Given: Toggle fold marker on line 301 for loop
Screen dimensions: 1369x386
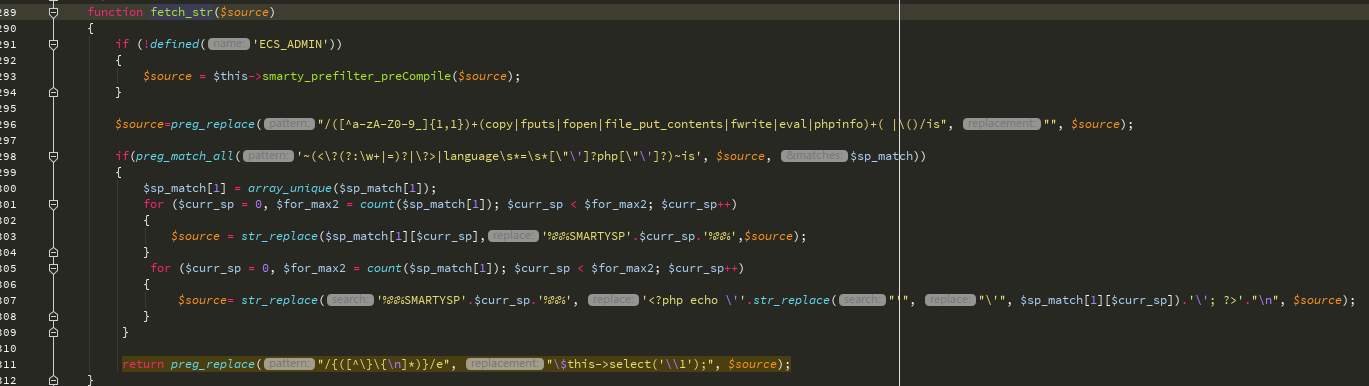Looking at the screenshot, I should [x=54, y=204].
